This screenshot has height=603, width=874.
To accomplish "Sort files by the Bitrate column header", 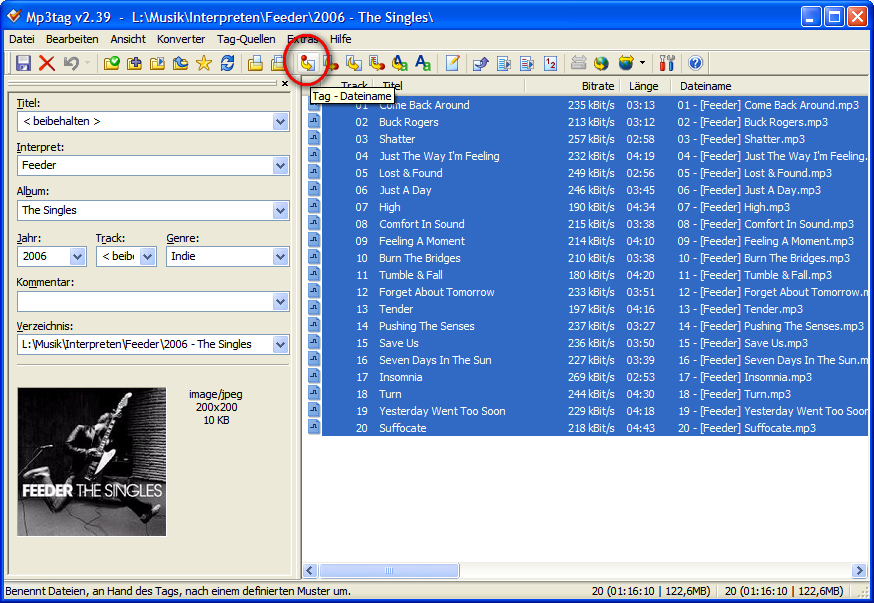I will [x=572, y=86].
